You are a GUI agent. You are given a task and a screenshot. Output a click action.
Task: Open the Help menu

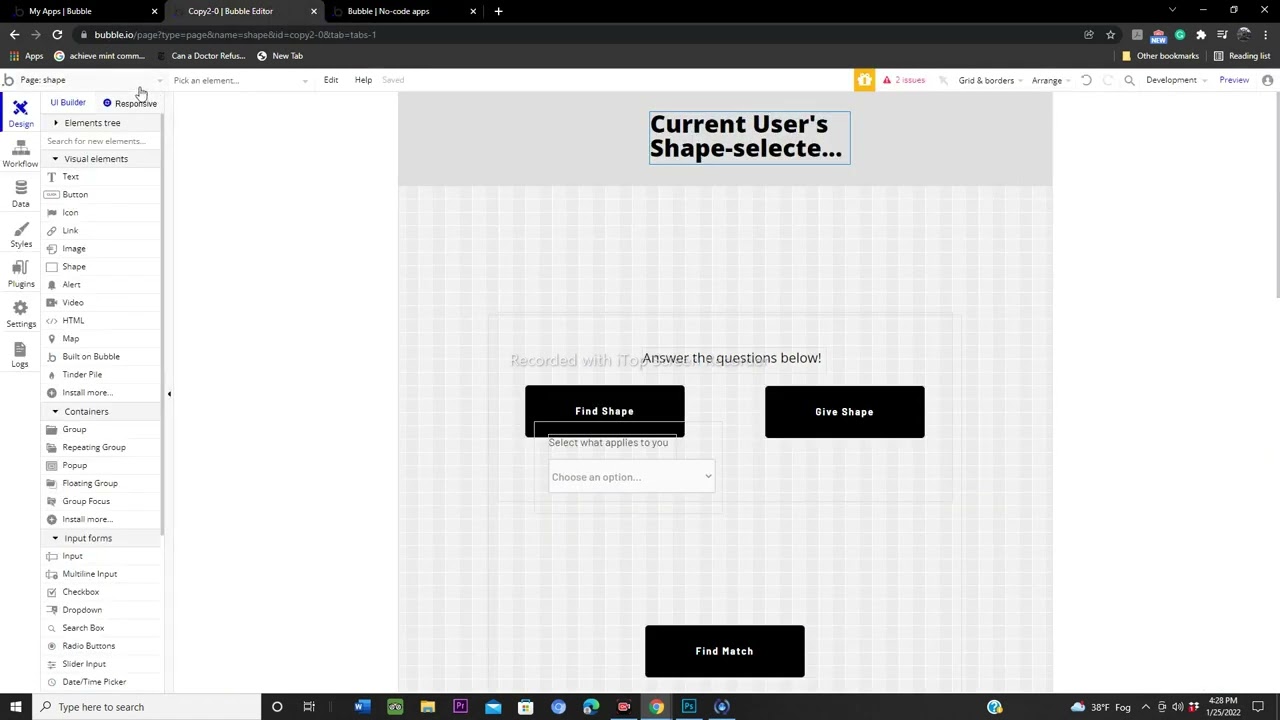click(x=363, y=80)
